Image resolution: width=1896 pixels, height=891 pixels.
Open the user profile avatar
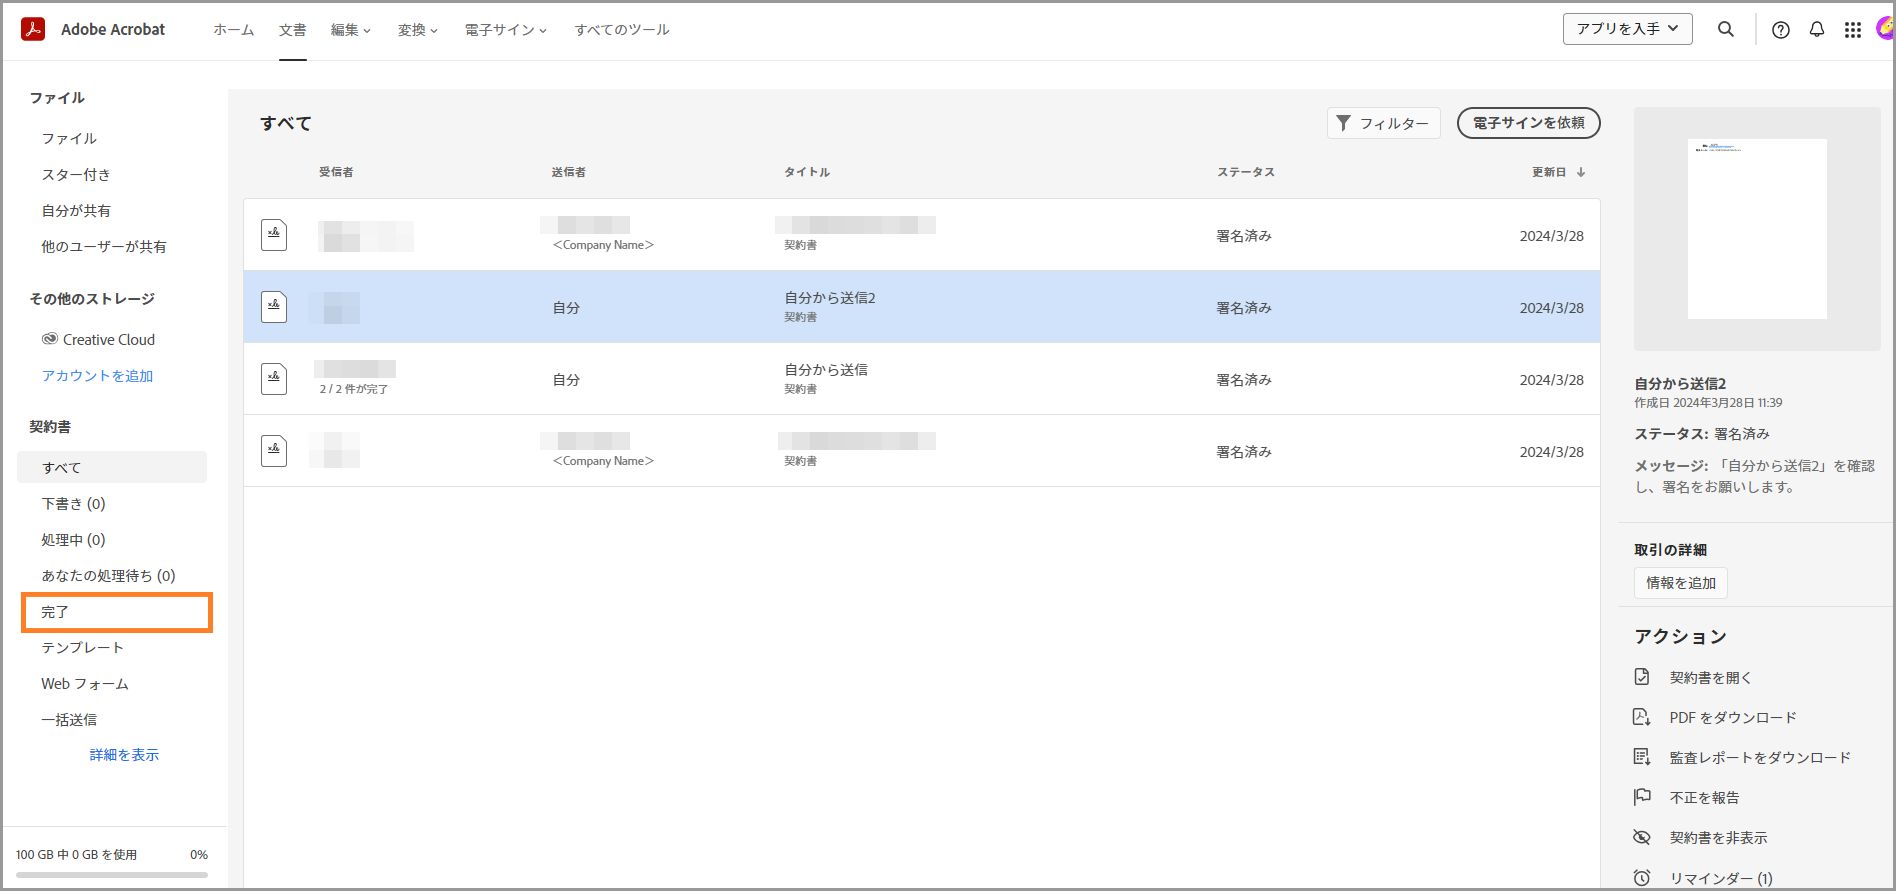tap(1885, 29)
